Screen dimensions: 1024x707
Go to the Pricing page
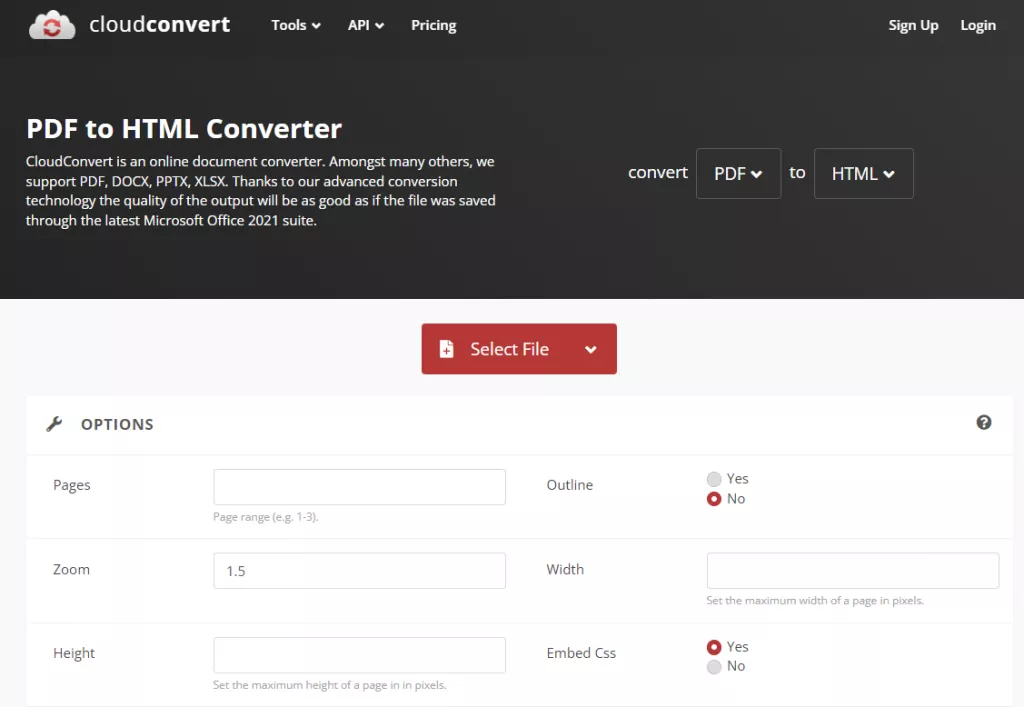tap(434, 25)
